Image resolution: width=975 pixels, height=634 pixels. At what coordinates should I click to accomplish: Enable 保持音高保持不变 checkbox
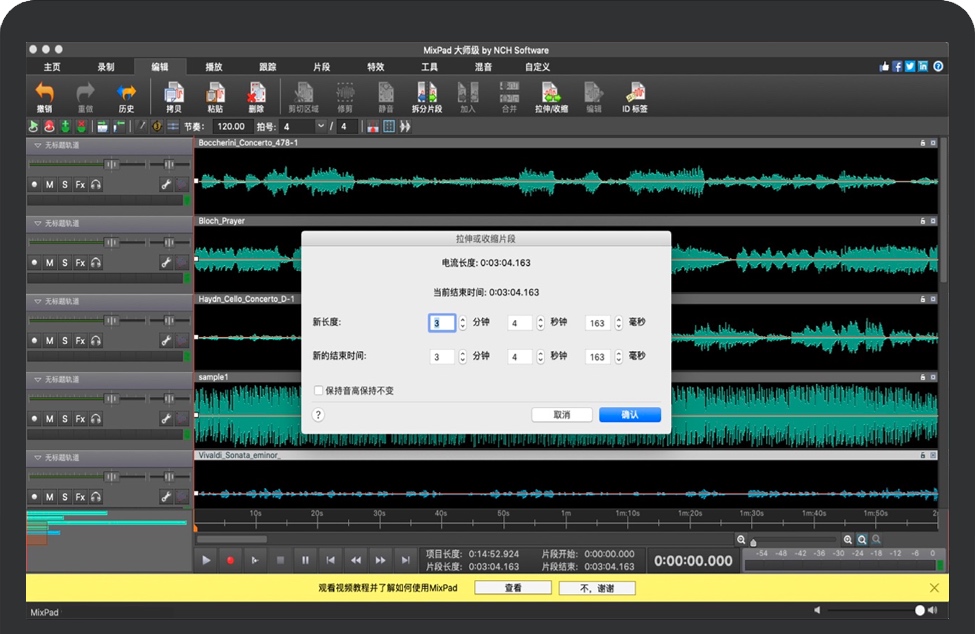319,390
